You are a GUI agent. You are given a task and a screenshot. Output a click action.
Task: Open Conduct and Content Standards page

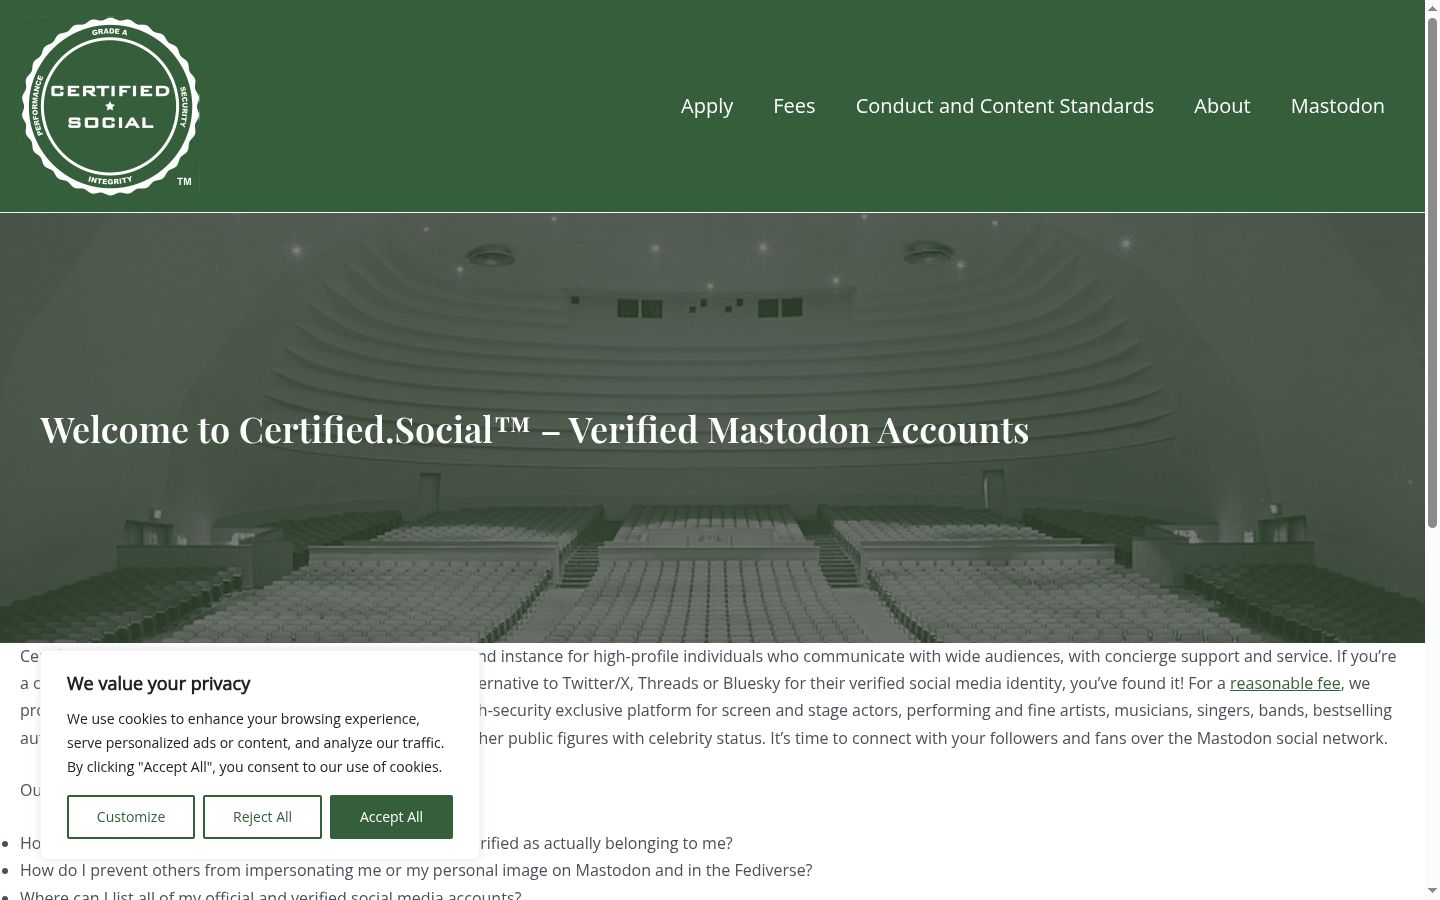pyautogui.click(x=1004, y=106)
